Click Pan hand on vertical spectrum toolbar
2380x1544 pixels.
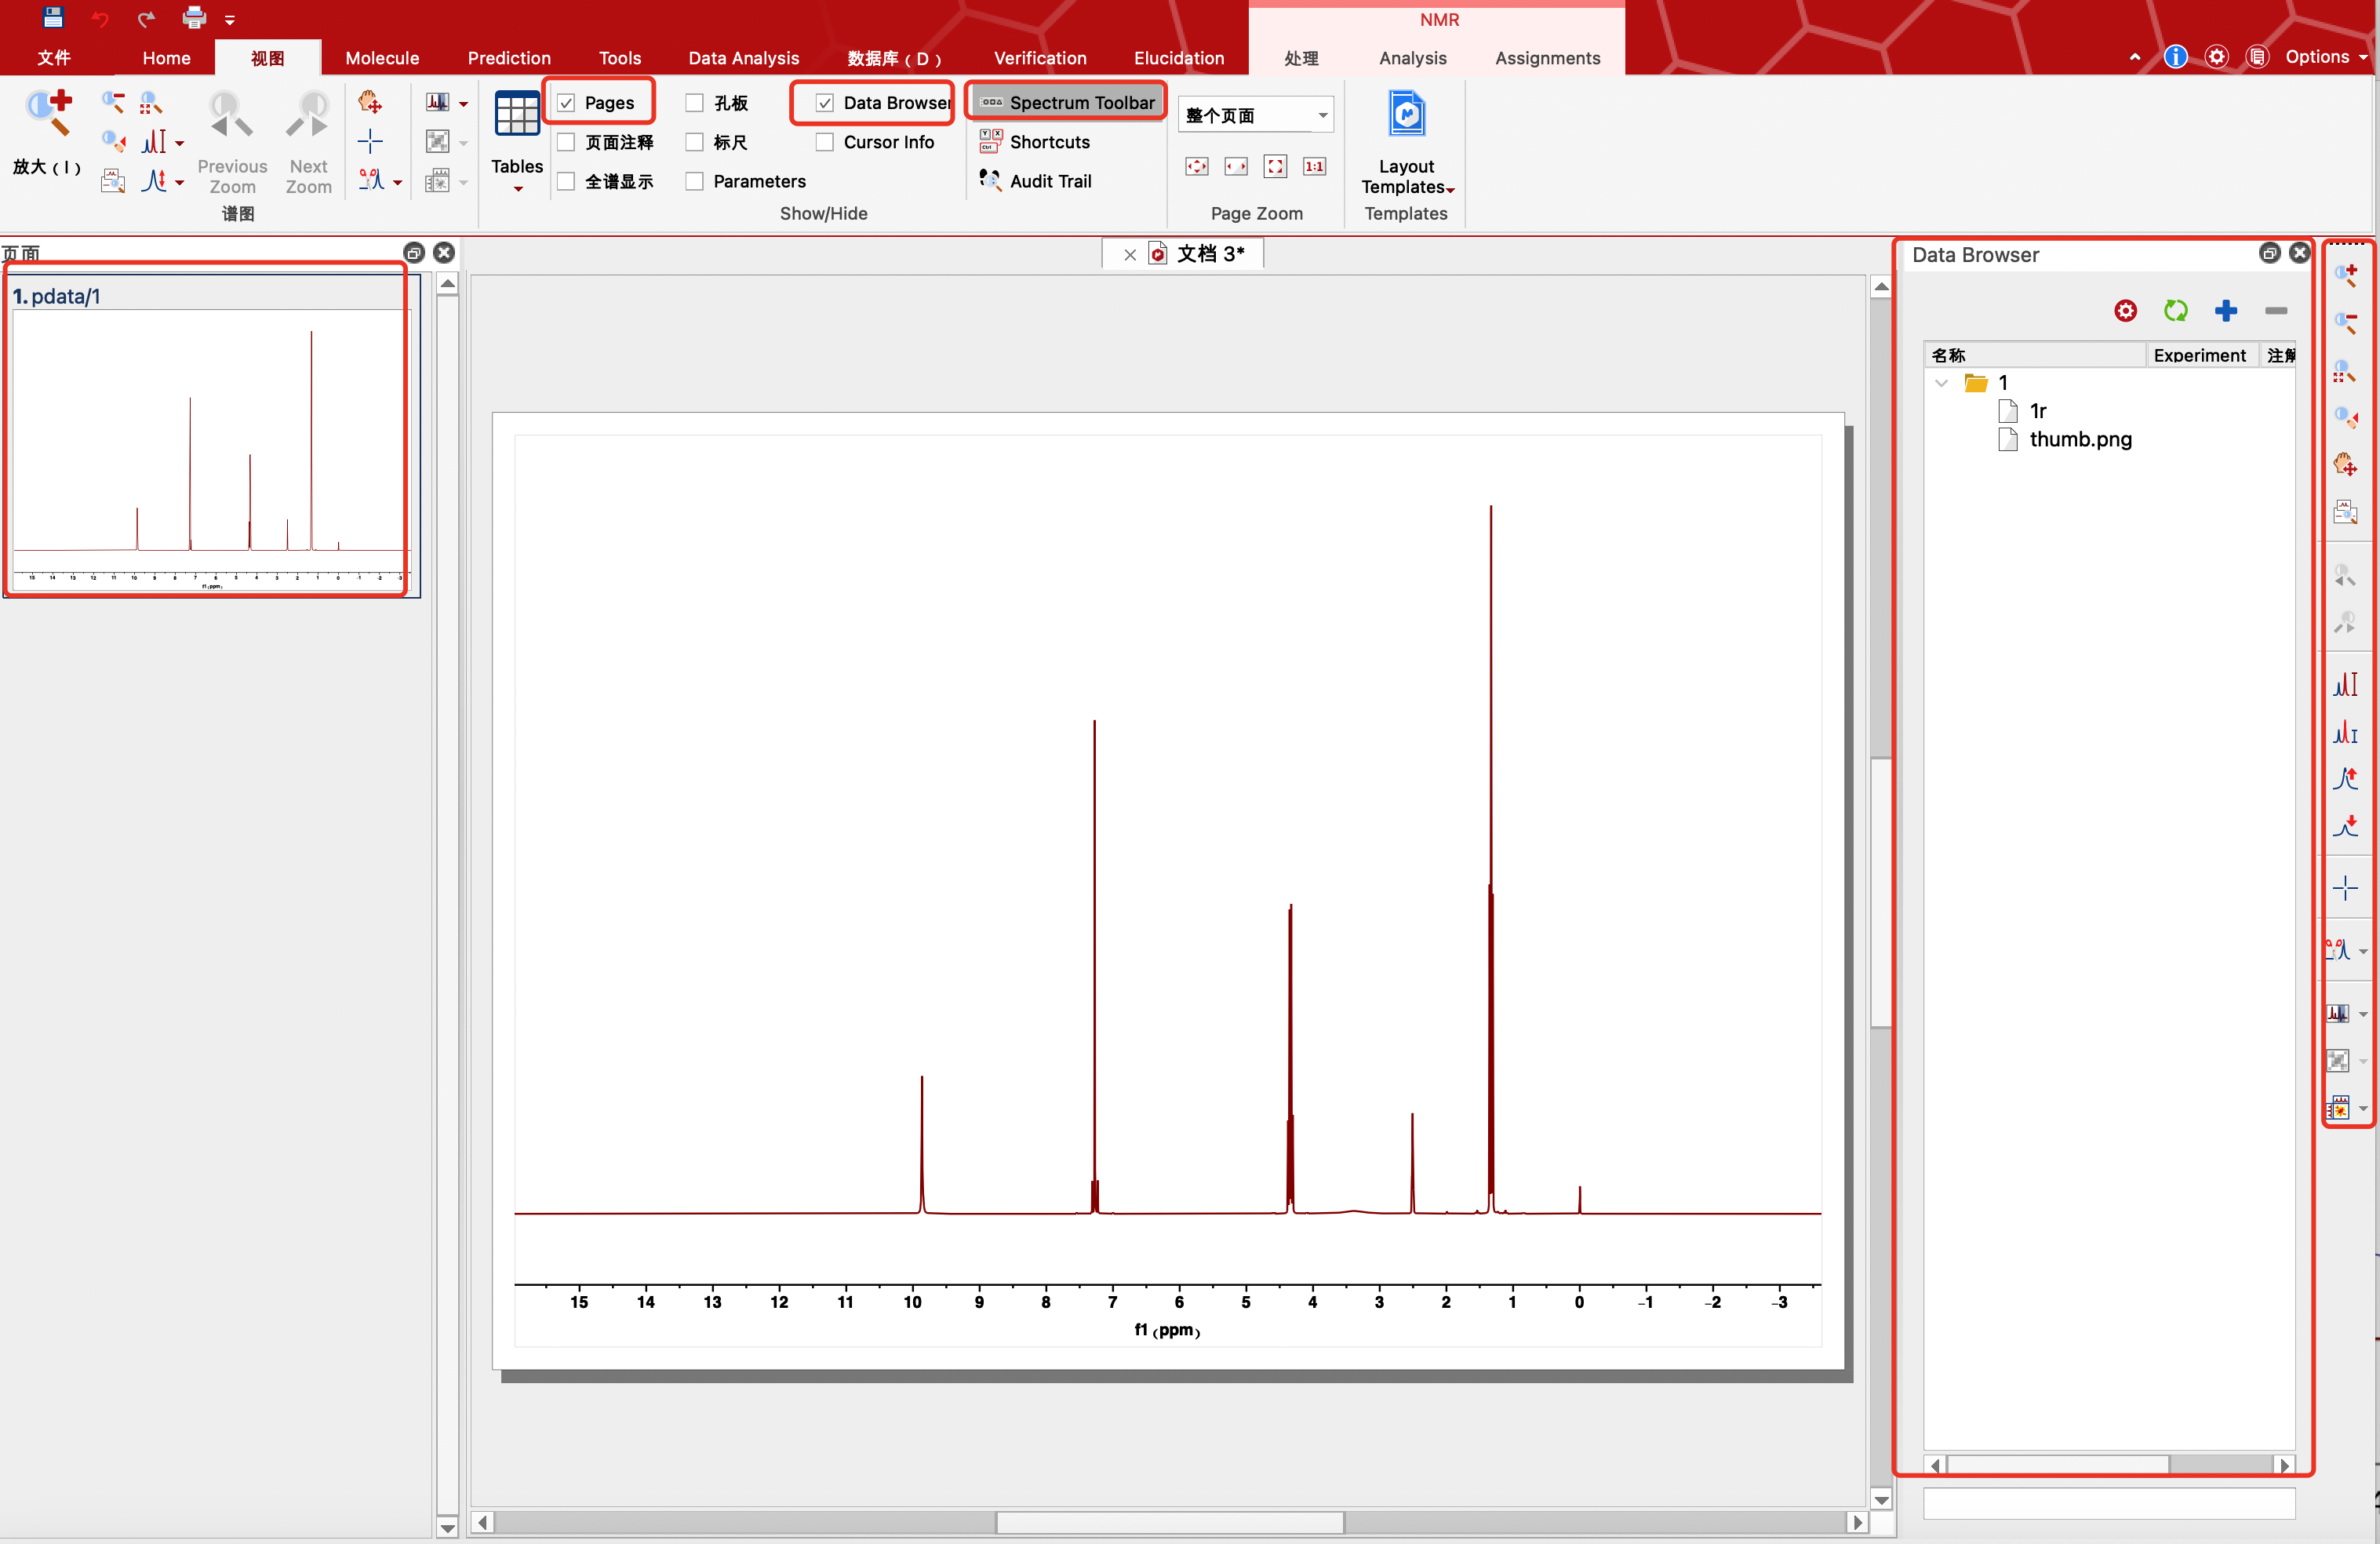2346,465
